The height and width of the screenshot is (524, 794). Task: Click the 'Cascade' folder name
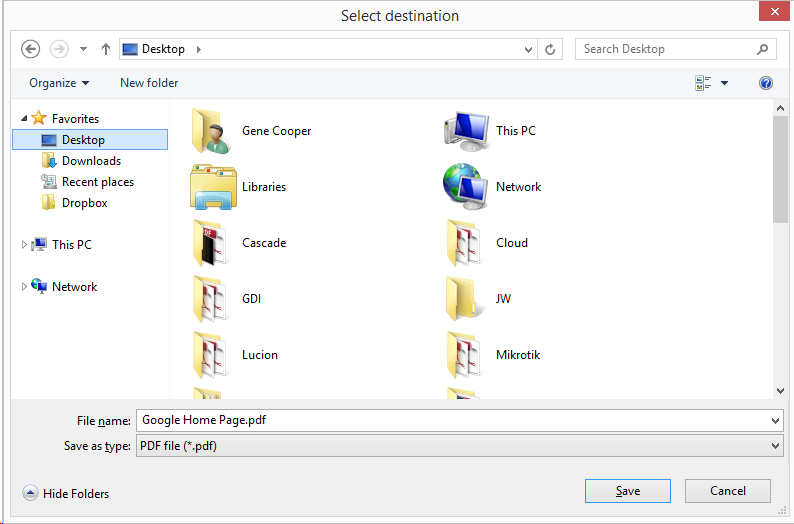pos(264,243)
